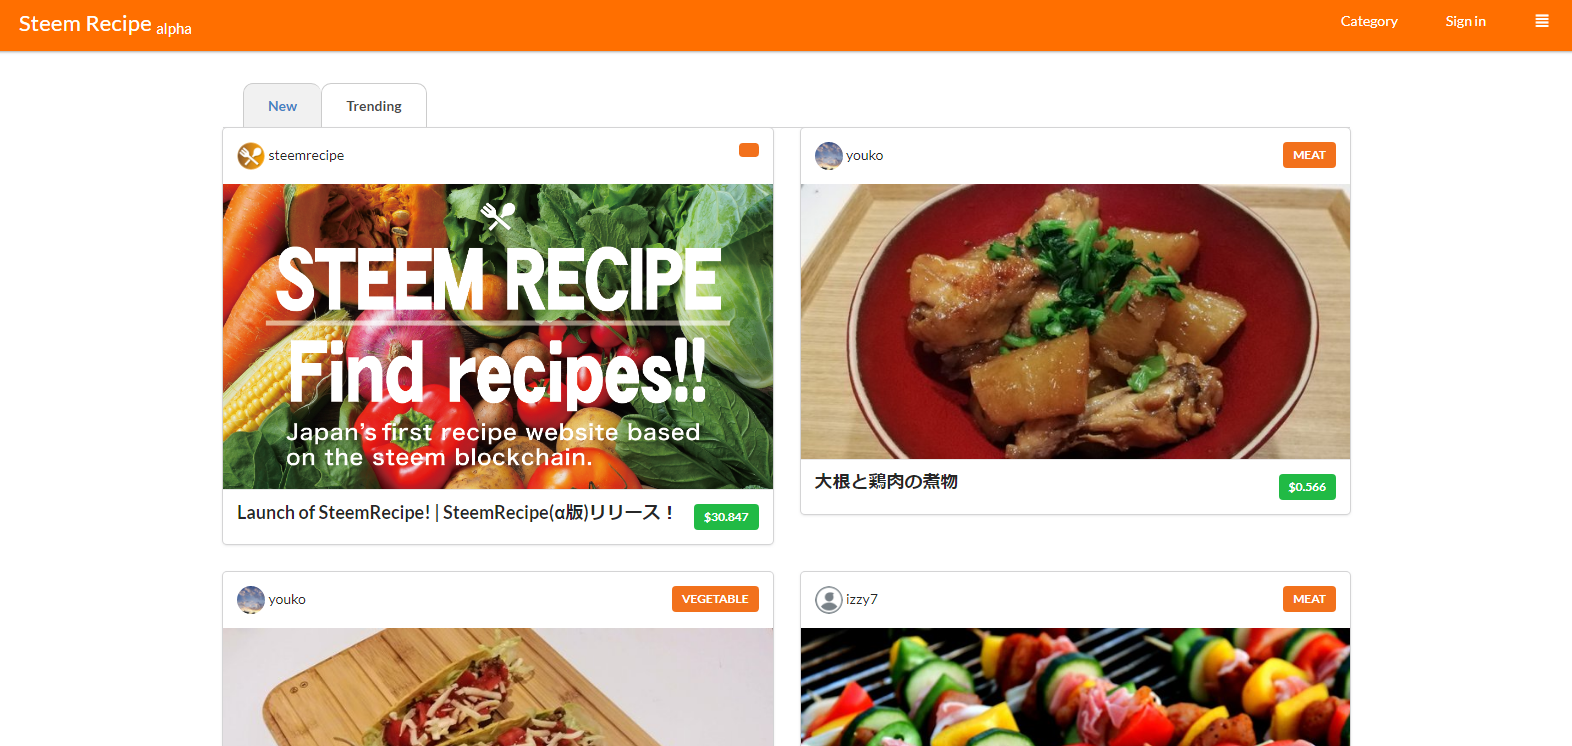The image size is (1572, 746).
Task: Open the grilled skewers recipe image
Action: (1075, 687)
